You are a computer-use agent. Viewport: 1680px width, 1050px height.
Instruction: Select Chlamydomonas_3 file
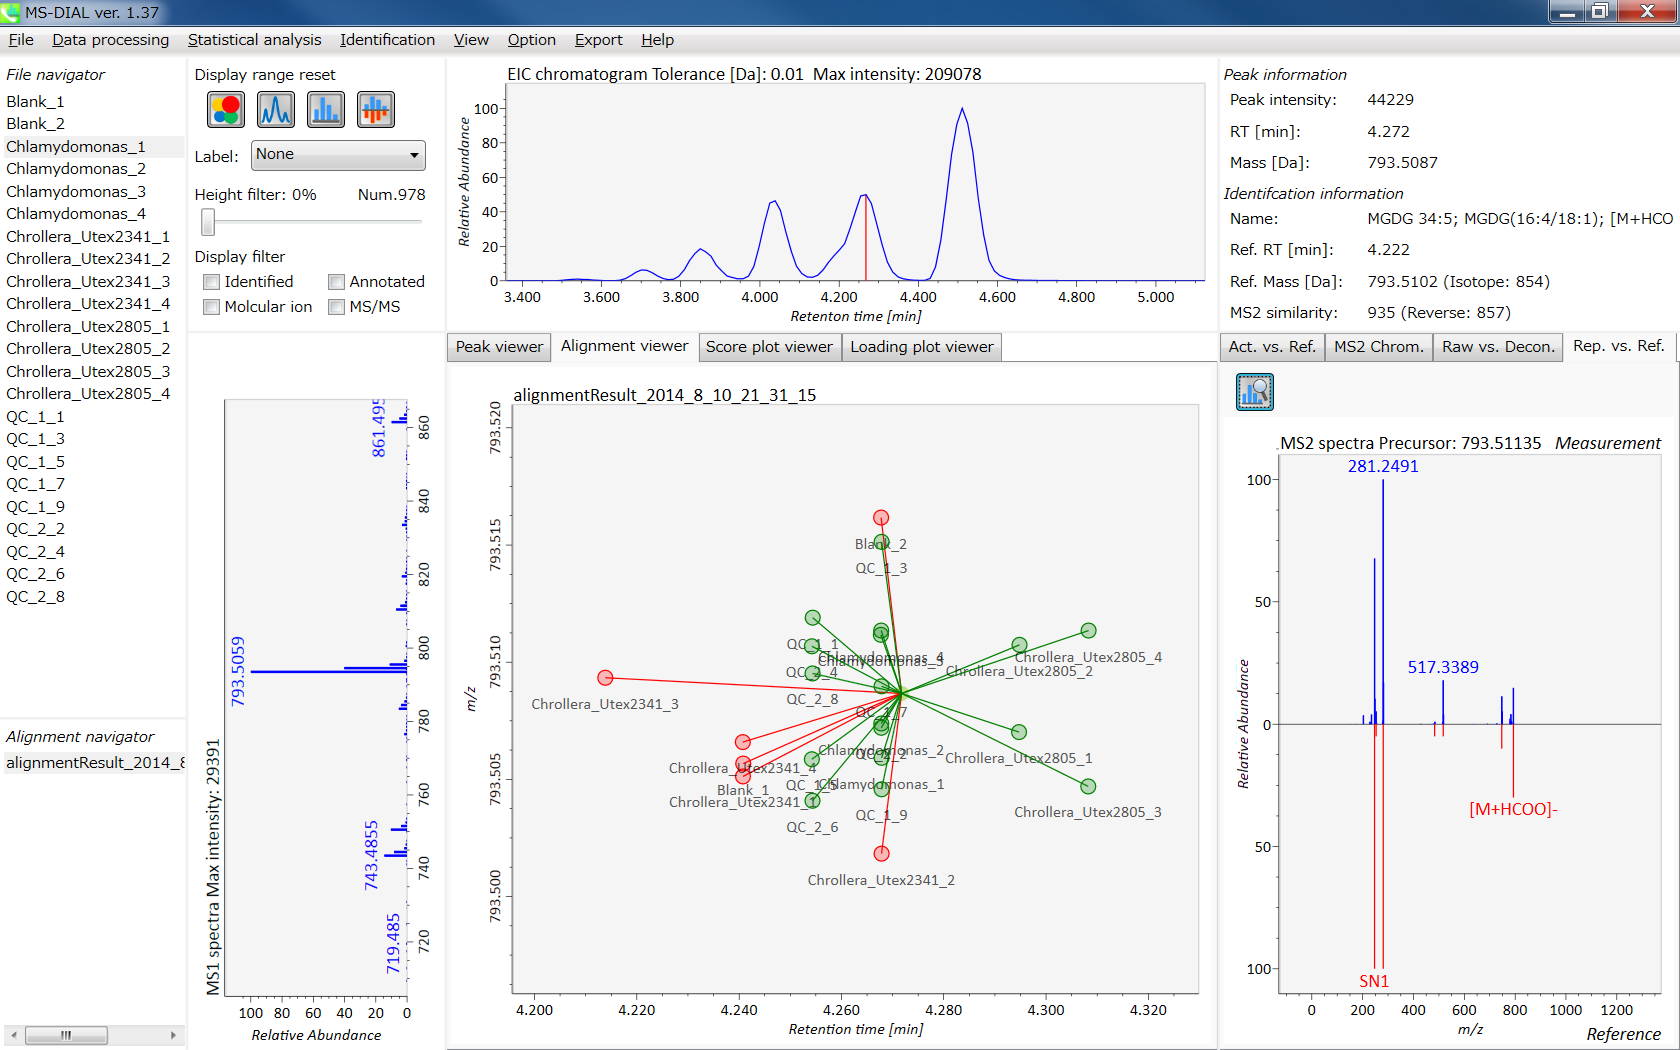coord(76,192)
